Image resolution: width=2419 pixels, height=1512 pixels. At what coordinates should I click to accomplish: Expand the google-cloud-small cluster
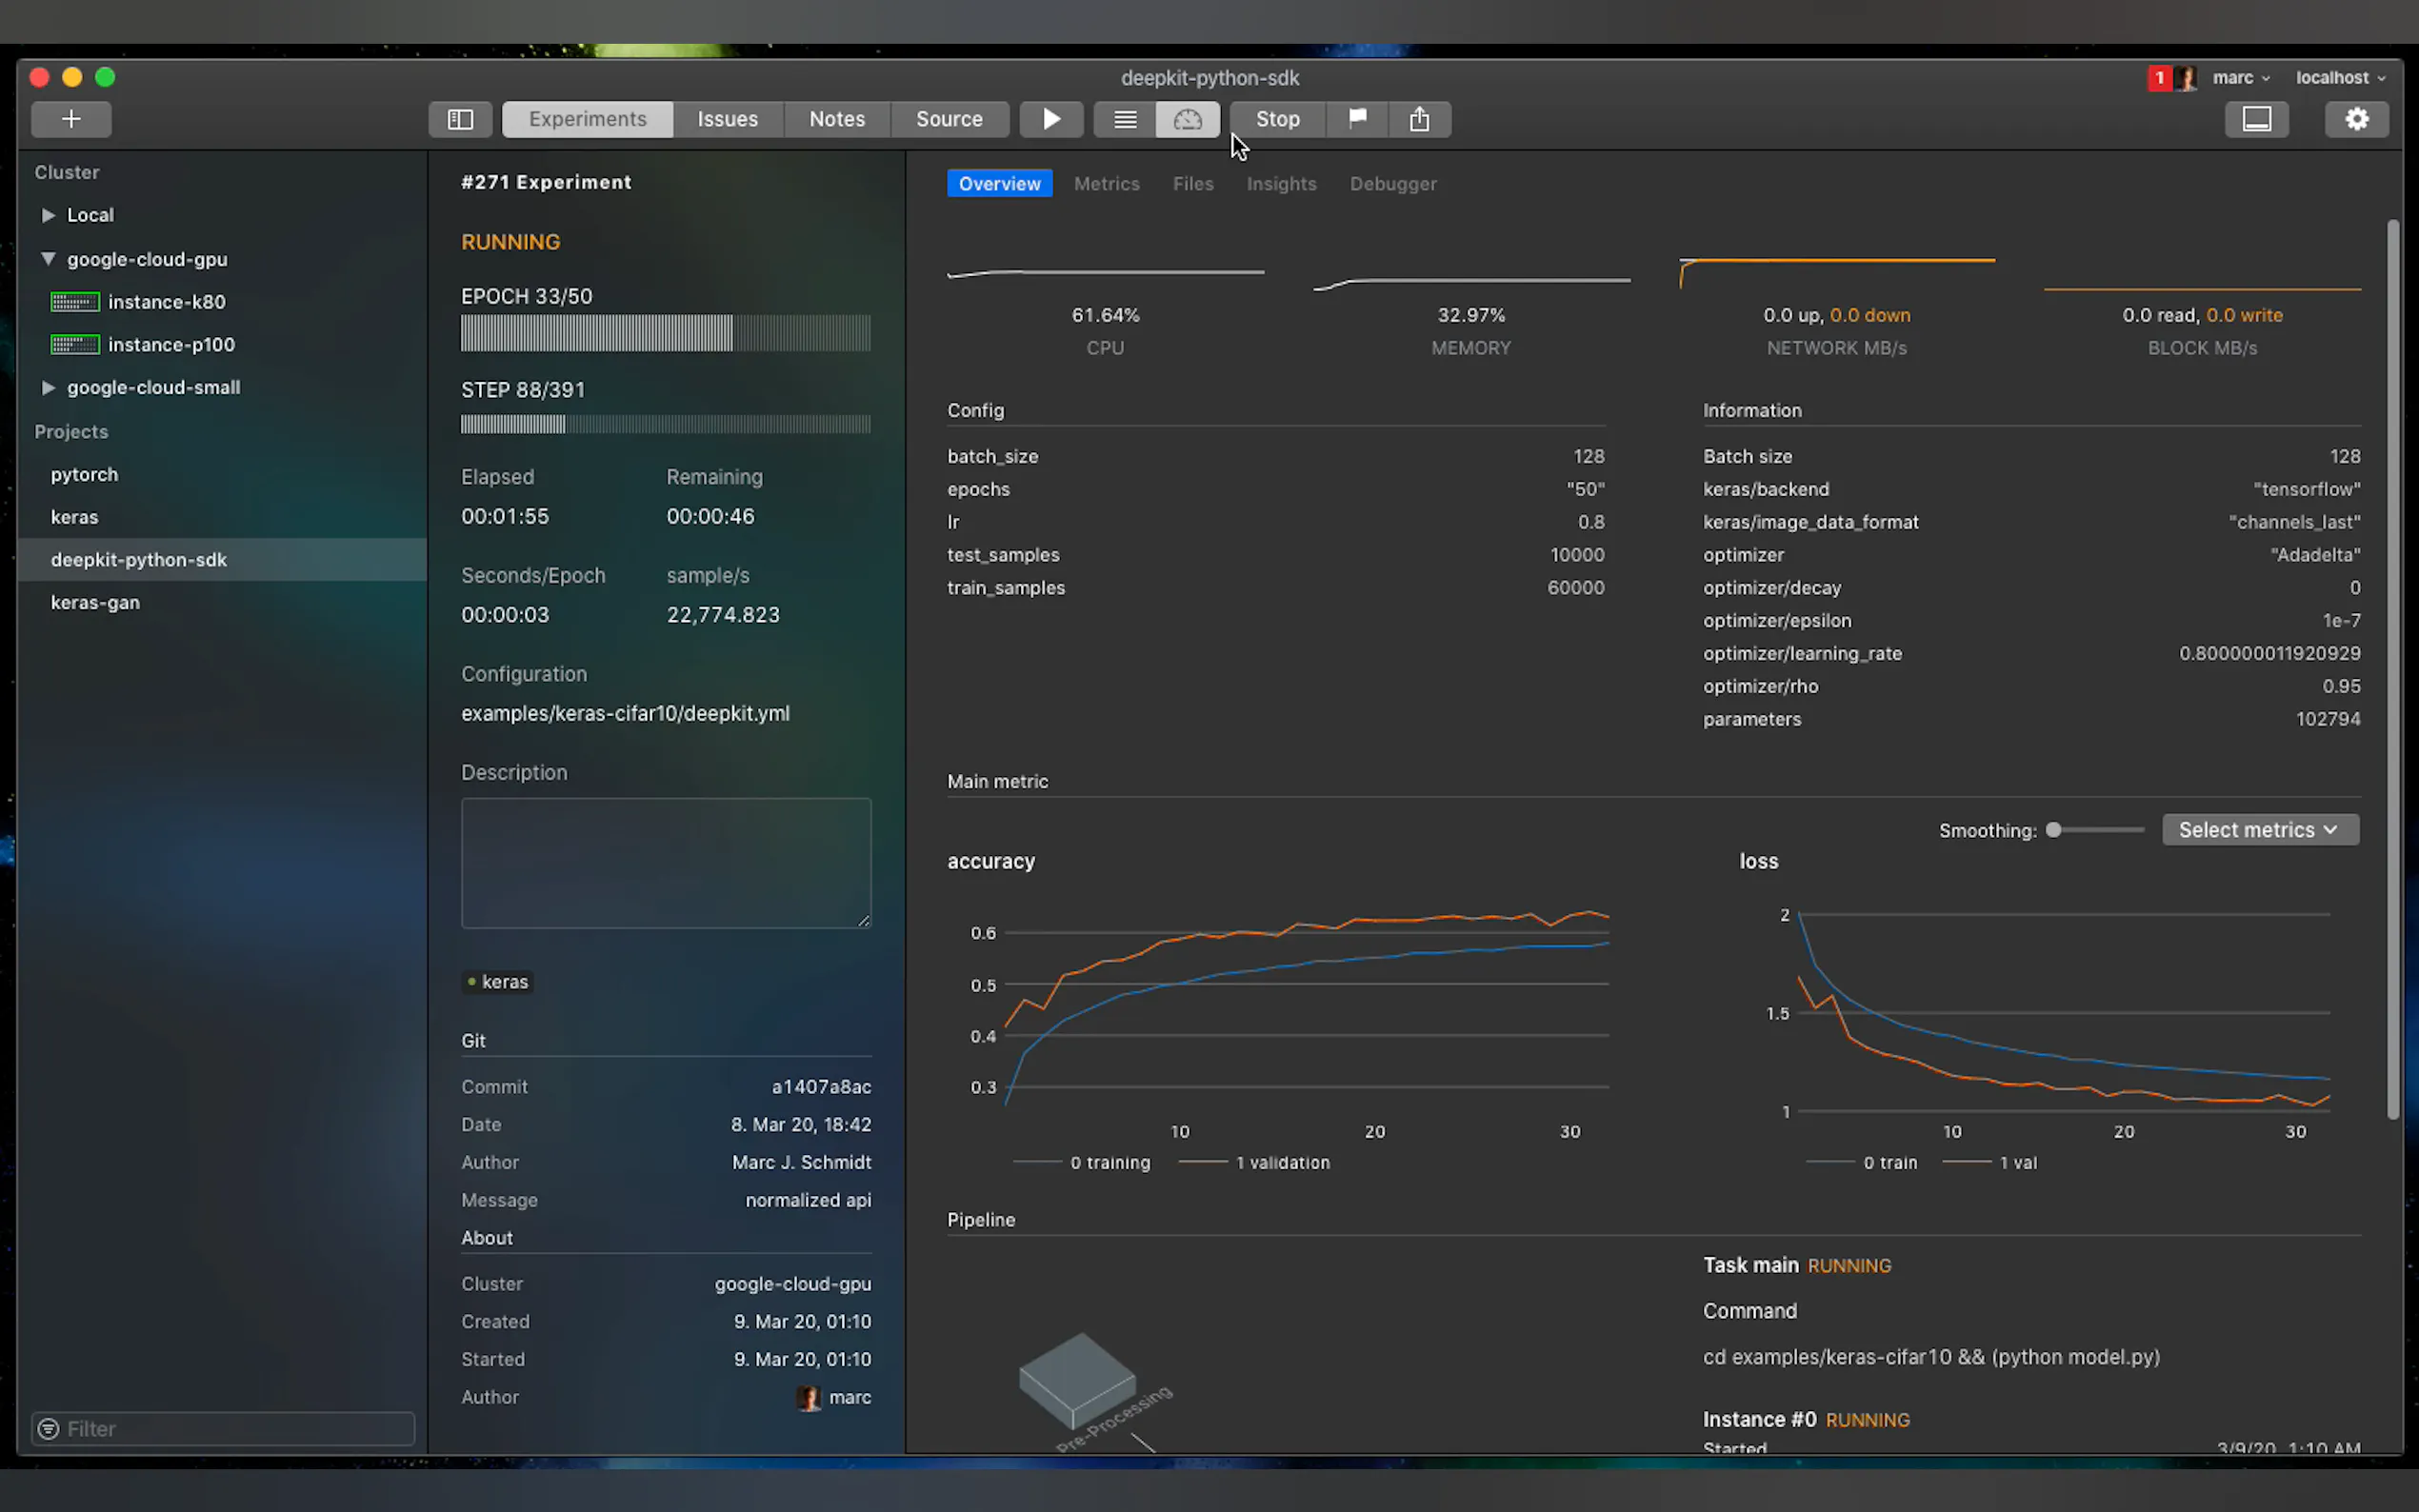pyautogui.click(x=48, y=387)
